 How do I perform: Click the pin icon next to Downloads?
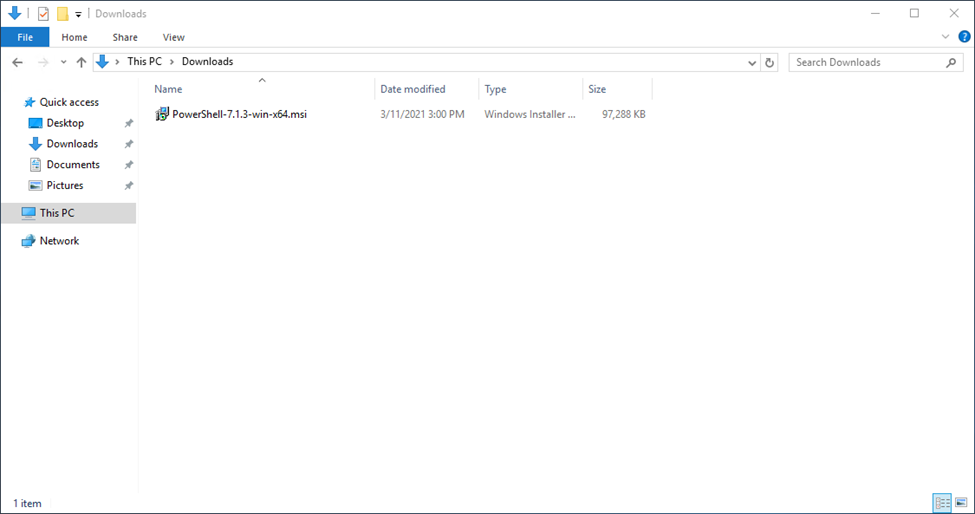tap(129, 144)
